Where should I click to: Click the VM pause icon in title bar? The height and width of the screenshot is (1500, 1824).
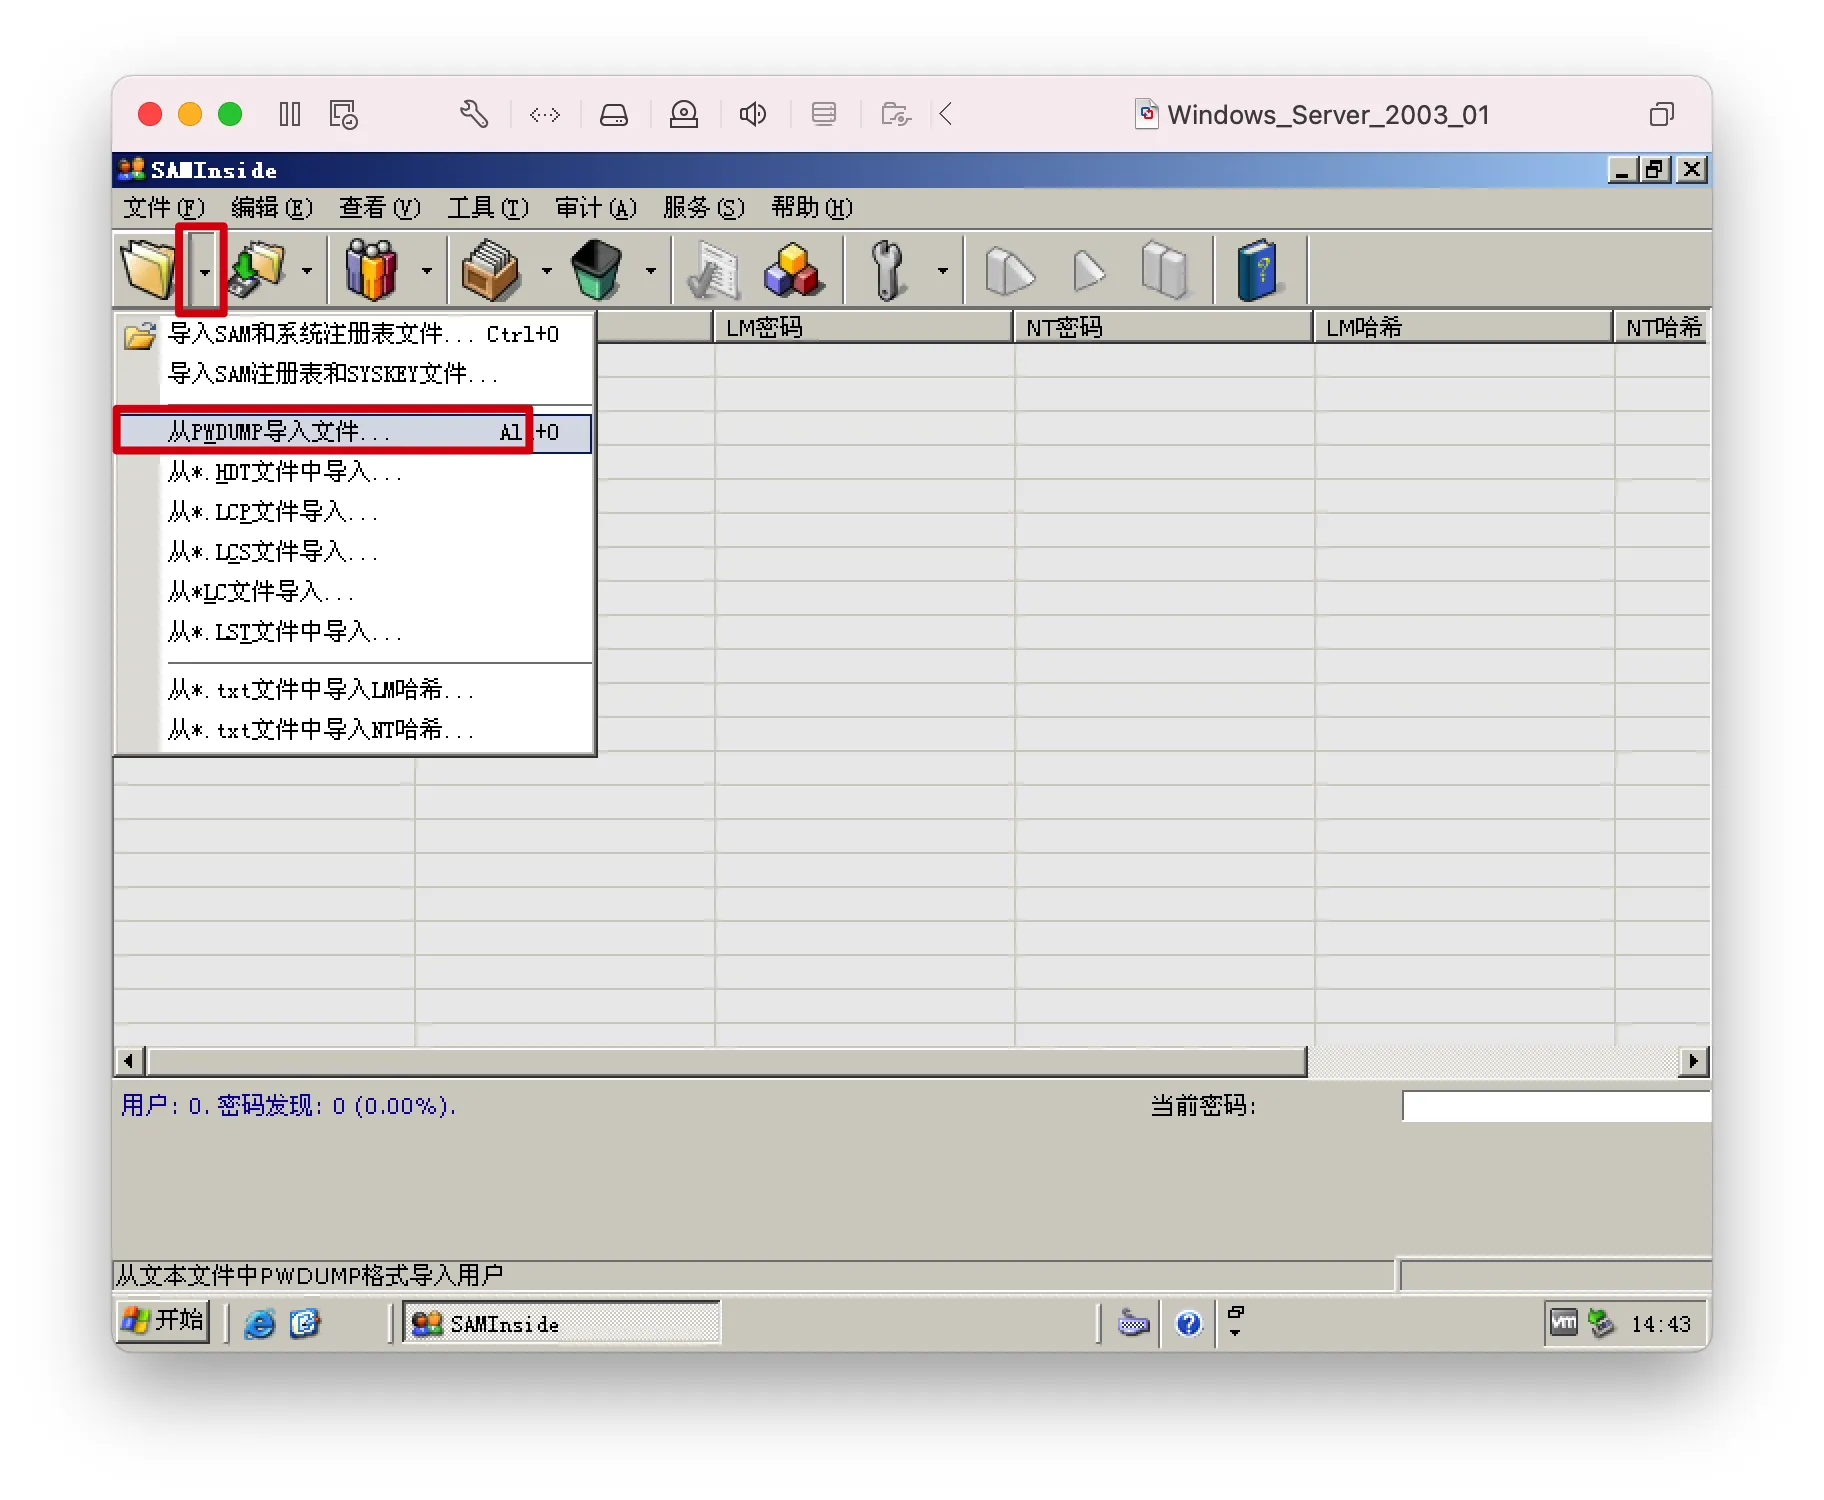pos(290,114)
